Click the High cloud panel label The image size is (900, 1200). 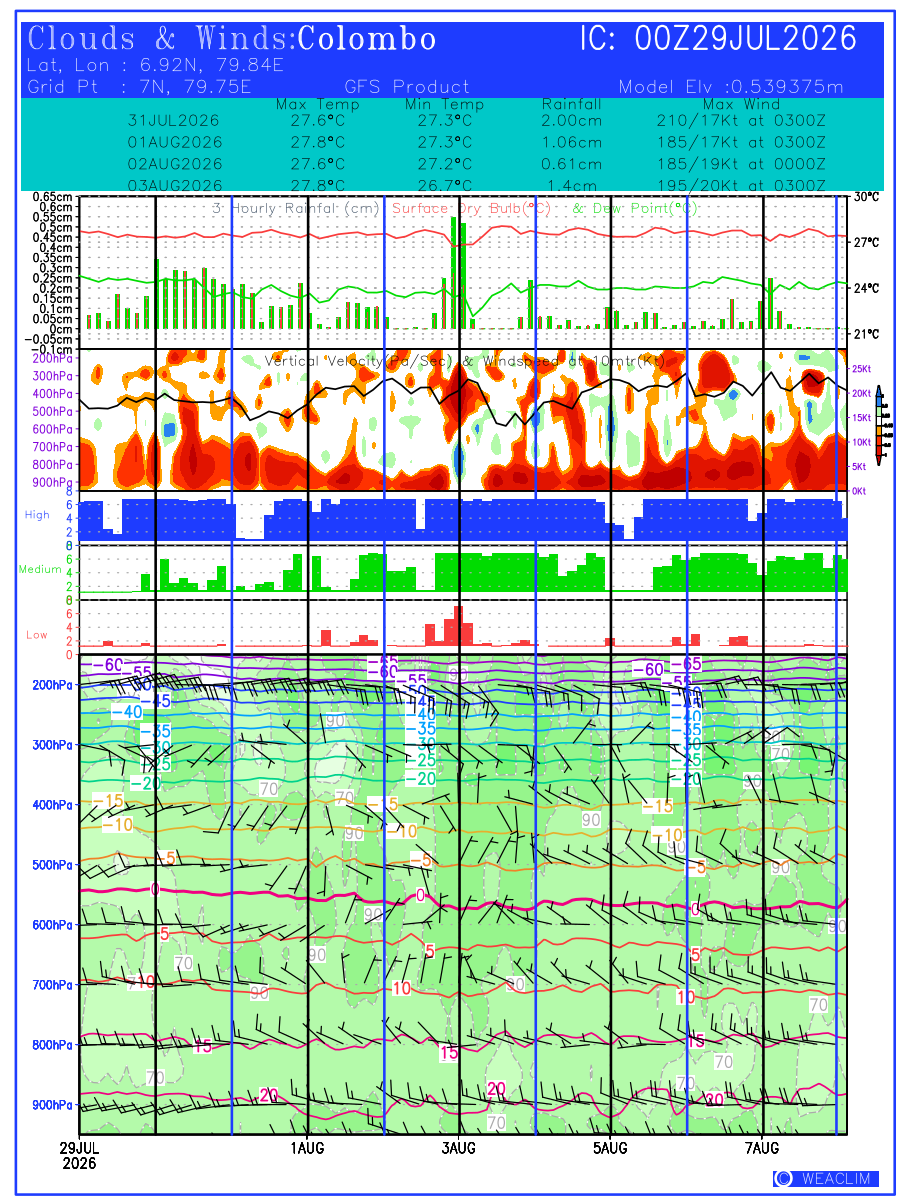37,514
